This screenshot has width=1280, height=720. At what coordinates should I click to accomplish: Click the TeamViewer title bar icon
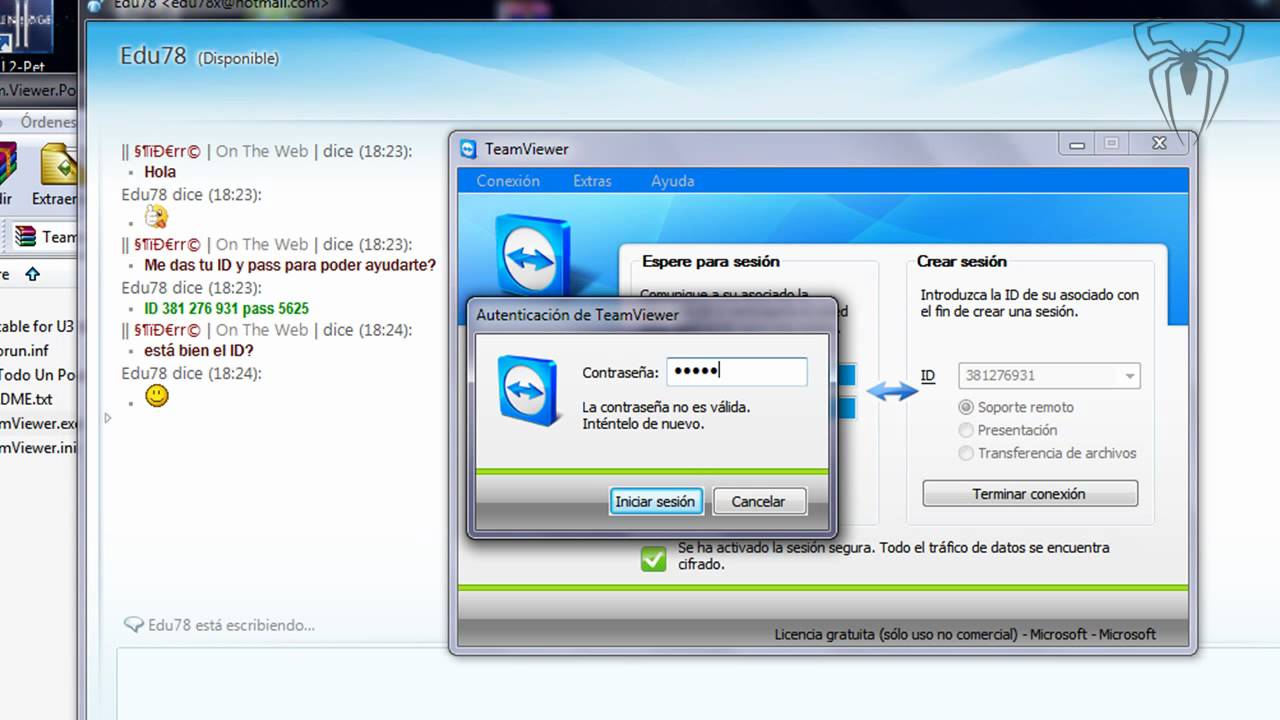pyautogui.click(x=469, y=149)
